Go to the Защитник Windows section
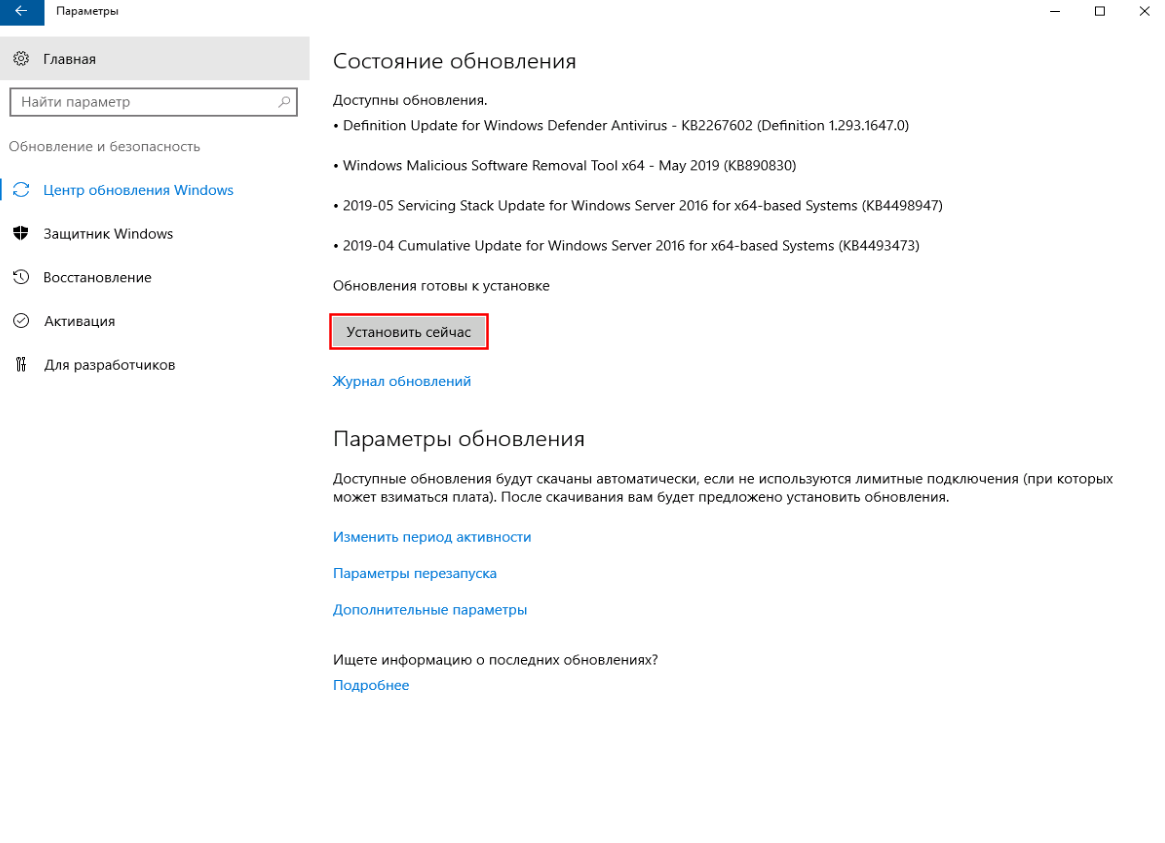Viewport: 1165px width, 843px height. (x=108, y=234)
